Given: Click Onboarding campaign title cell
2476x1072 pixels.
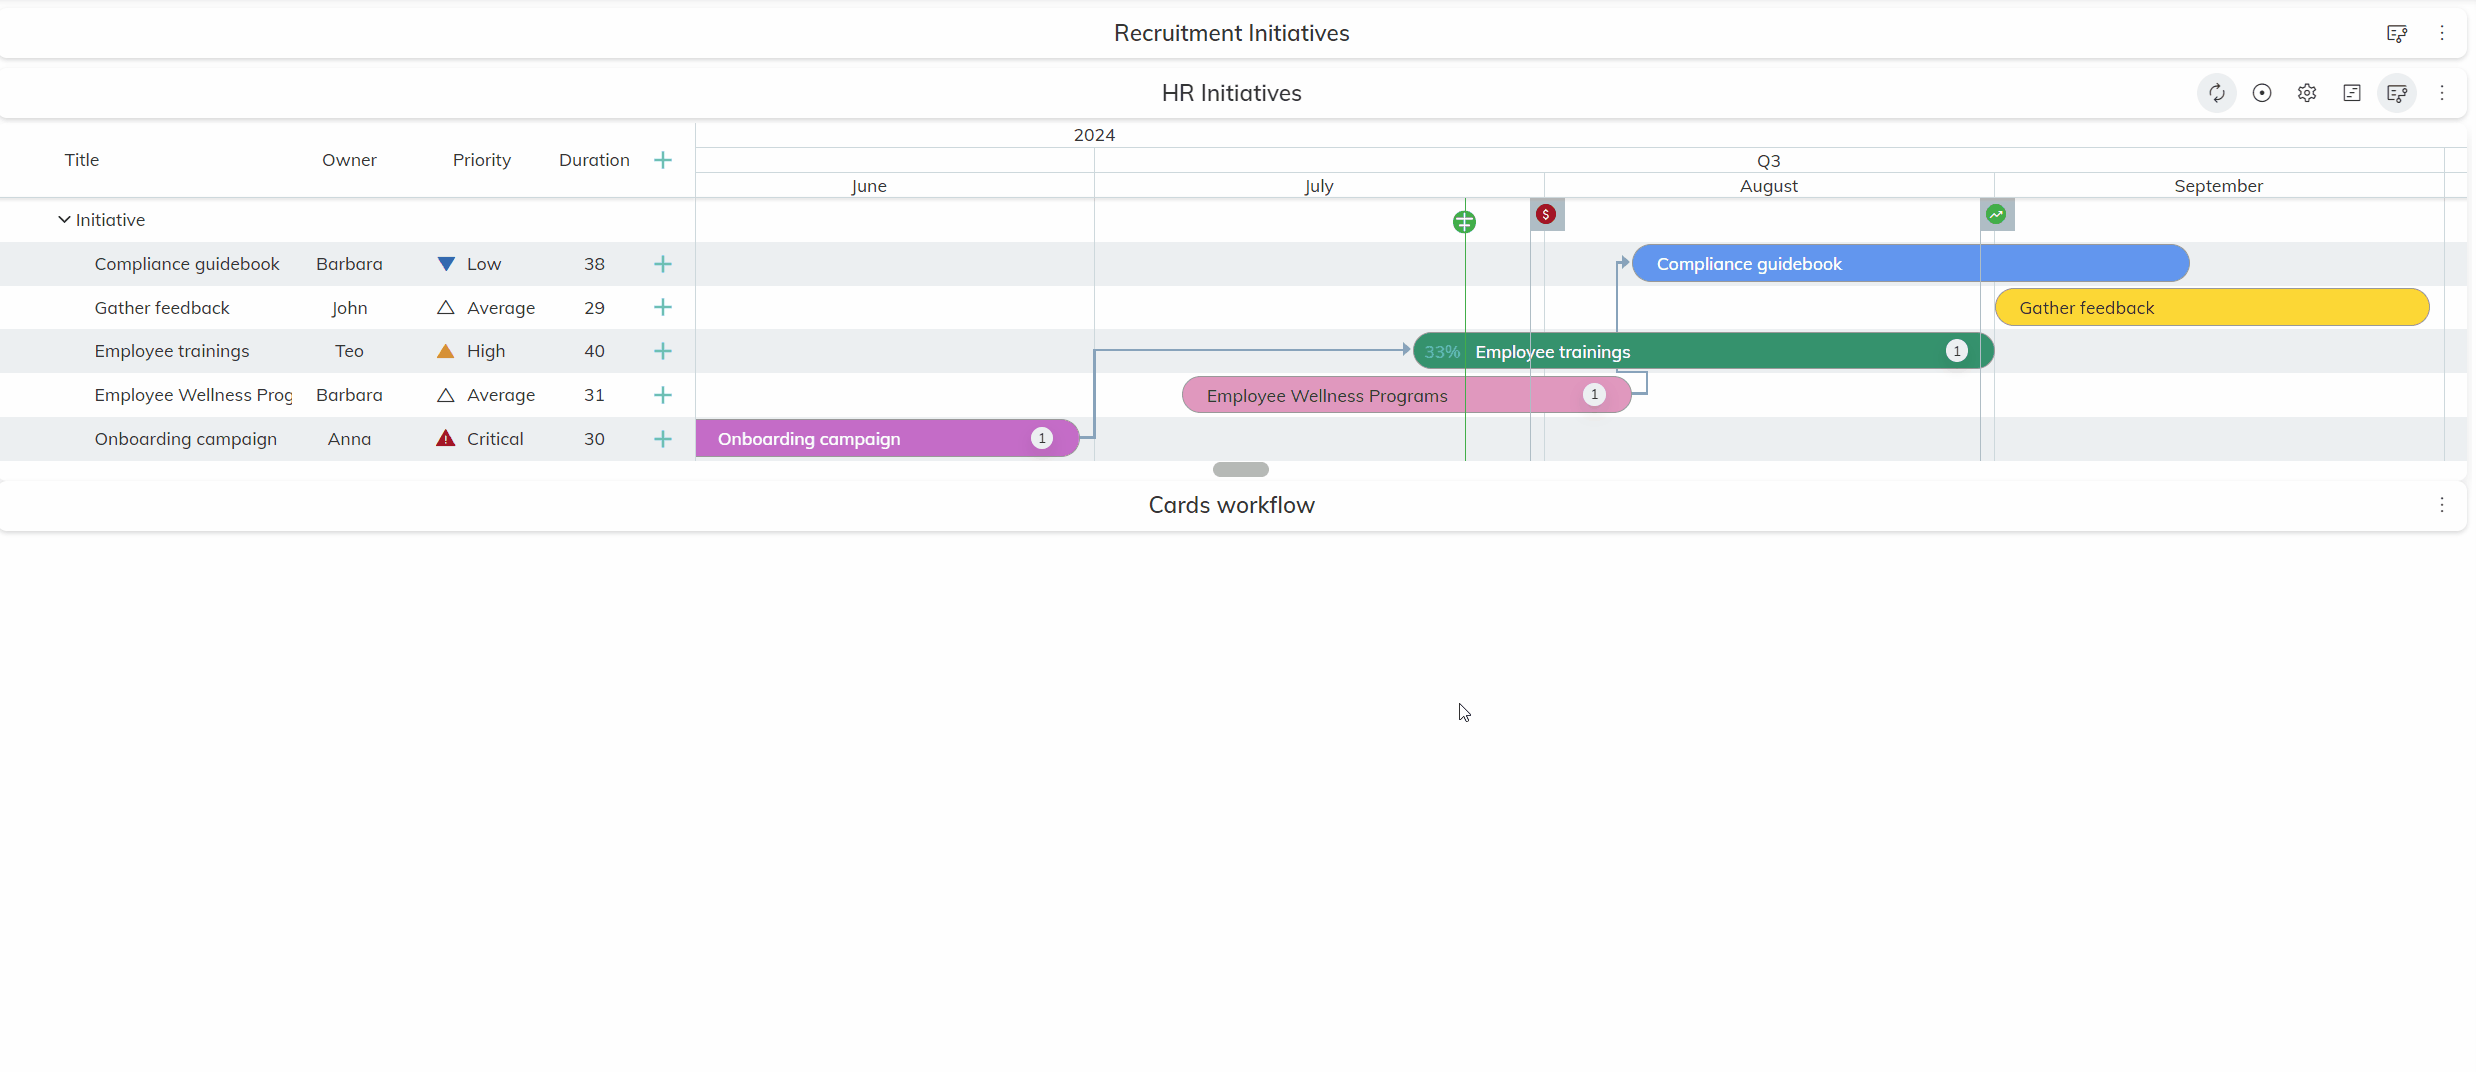Looking at the screenshot, I should [x=186, y=439].
